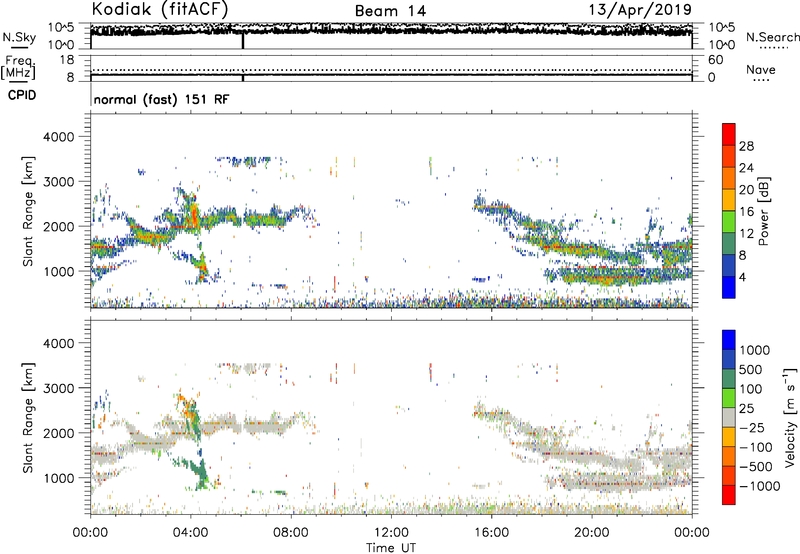Click the "Time UT" axis title
Image resolution: width=800 pixels, height=554 pixels.
tap(391, 548)
